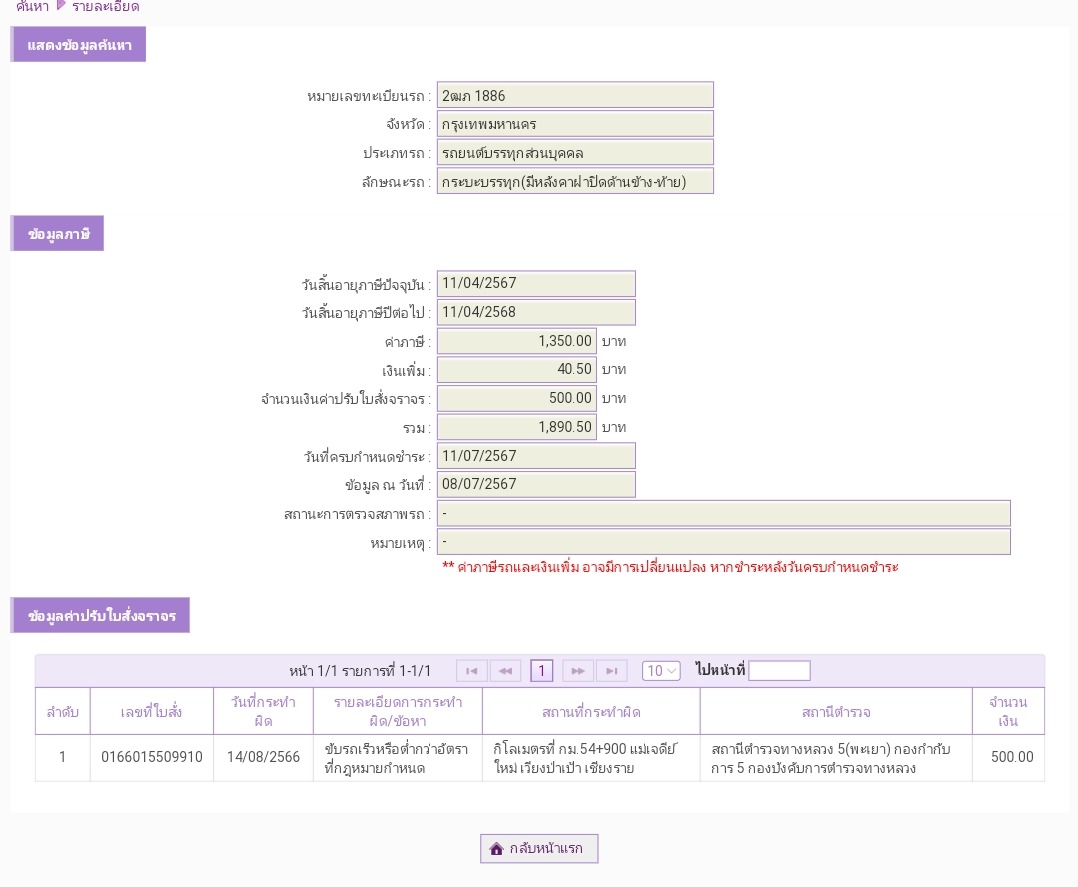Viewport: 1078px width, 887px height.
Task: Click the ลักษณะรถ field กระบะบรรทุก
Action: click(x=575, y=182)
